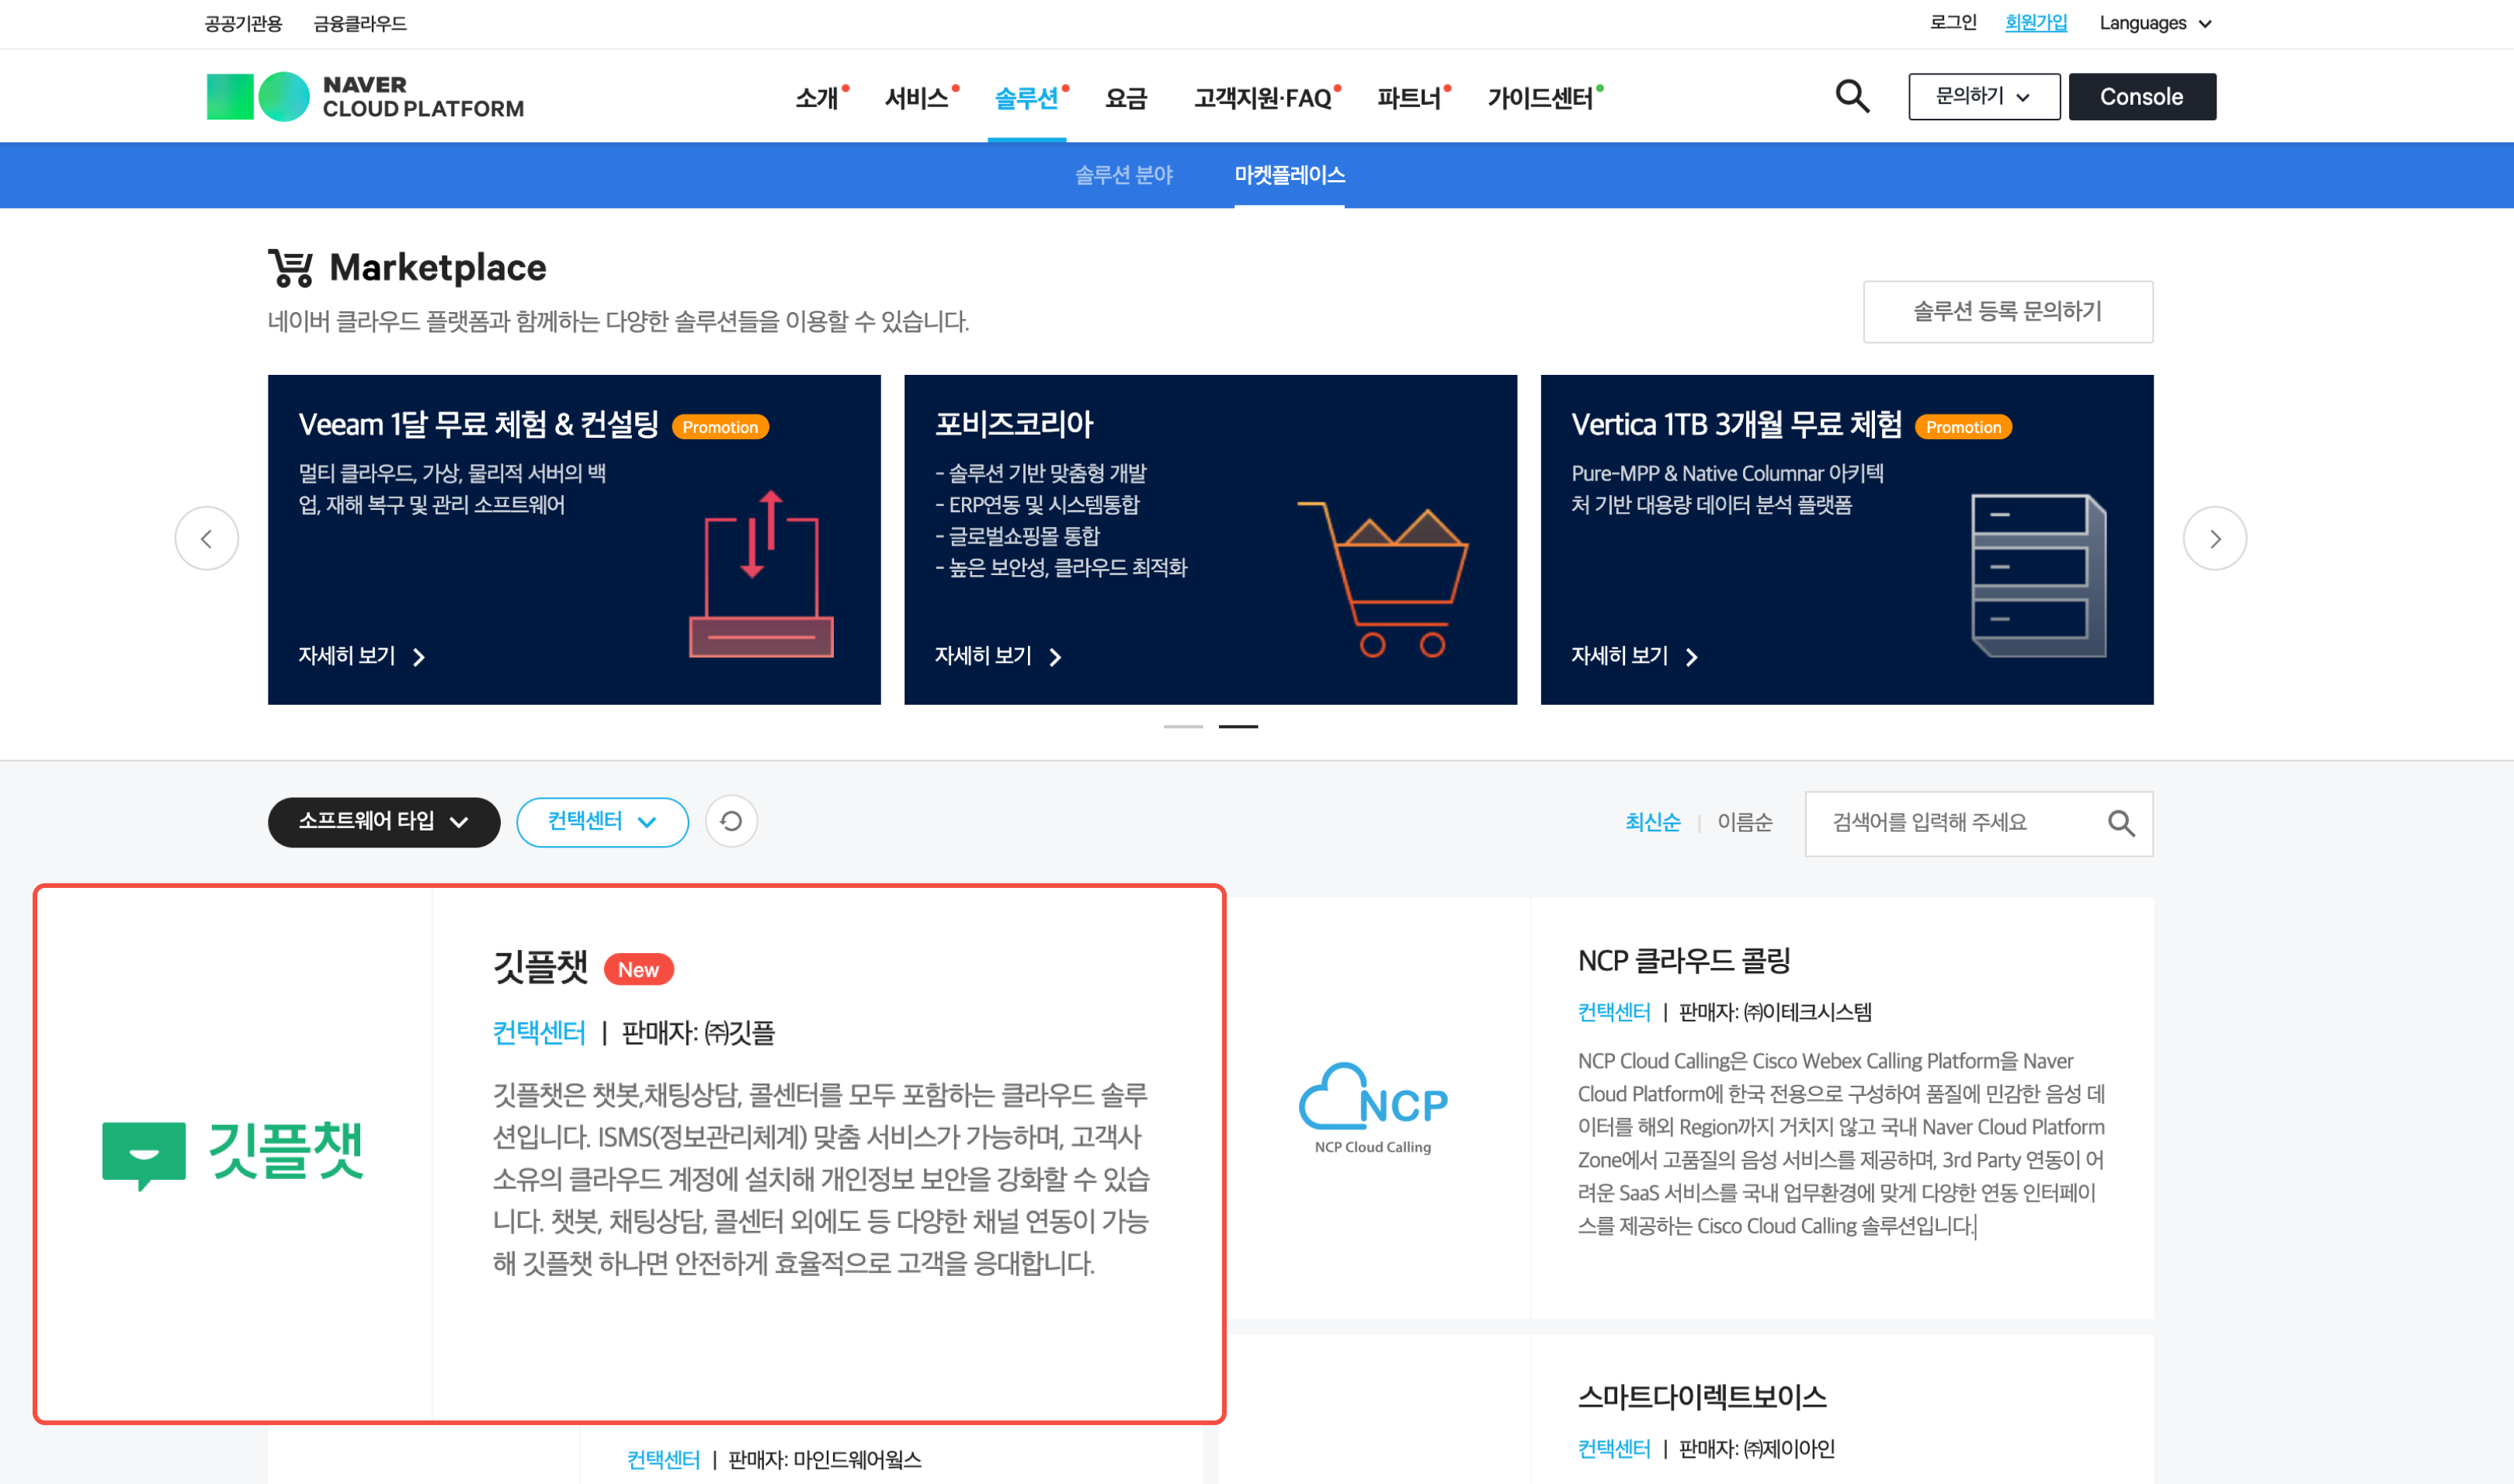Click the search magnifier icon in the header
The image size is (2514, 1484).
[1853, 96]
